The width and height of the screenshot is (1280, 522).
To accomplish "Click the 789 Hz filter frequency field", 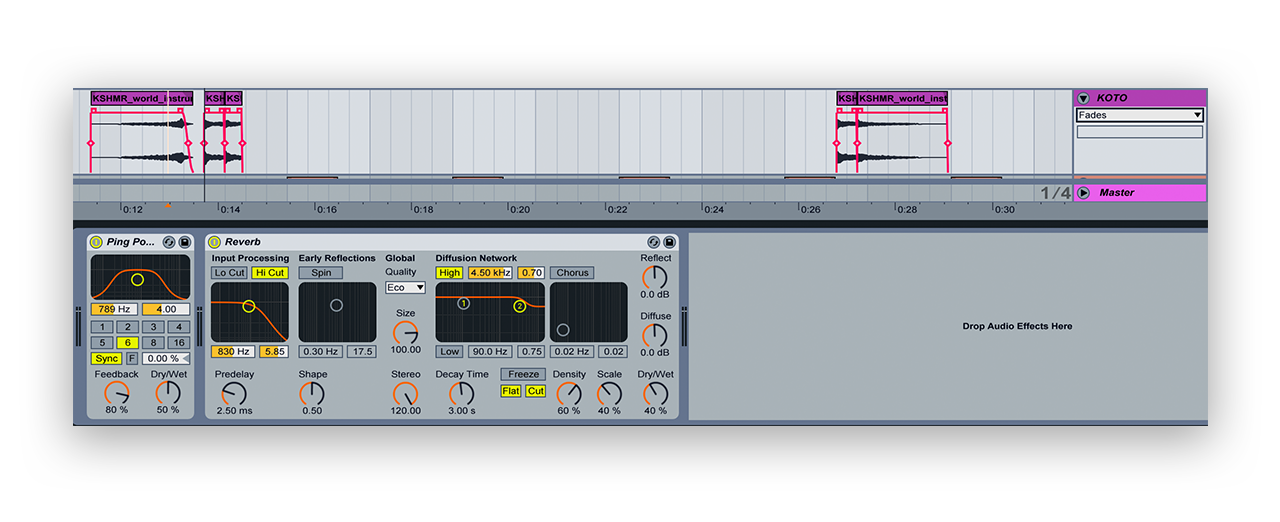I will (x=115, y=310).
